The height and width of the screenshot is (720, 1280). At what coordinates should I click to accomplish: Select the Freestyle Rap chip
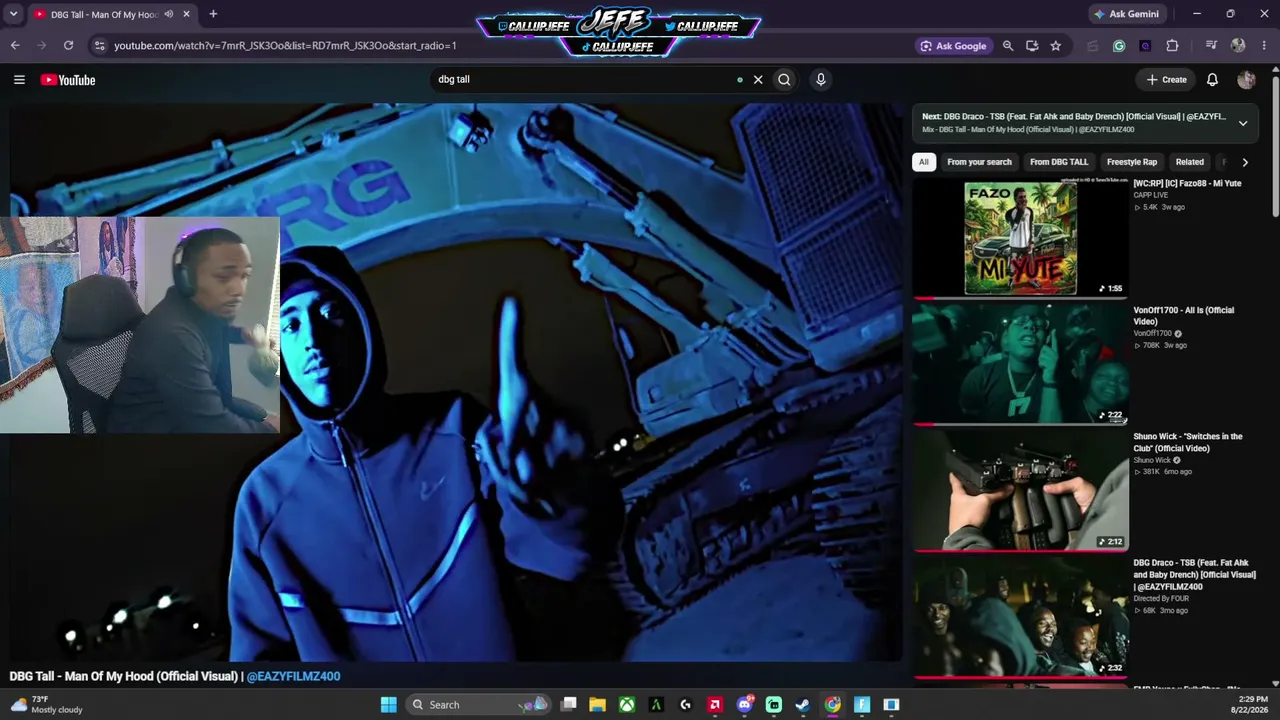[1132, 162]
